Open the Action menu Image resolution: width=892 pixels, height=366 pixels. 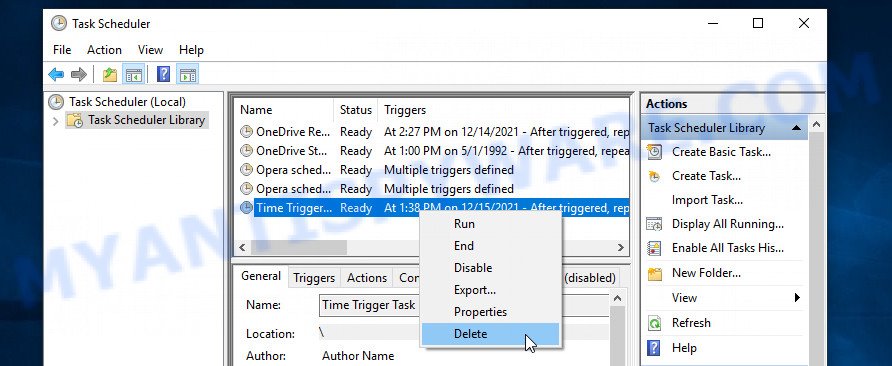[104, 50]
